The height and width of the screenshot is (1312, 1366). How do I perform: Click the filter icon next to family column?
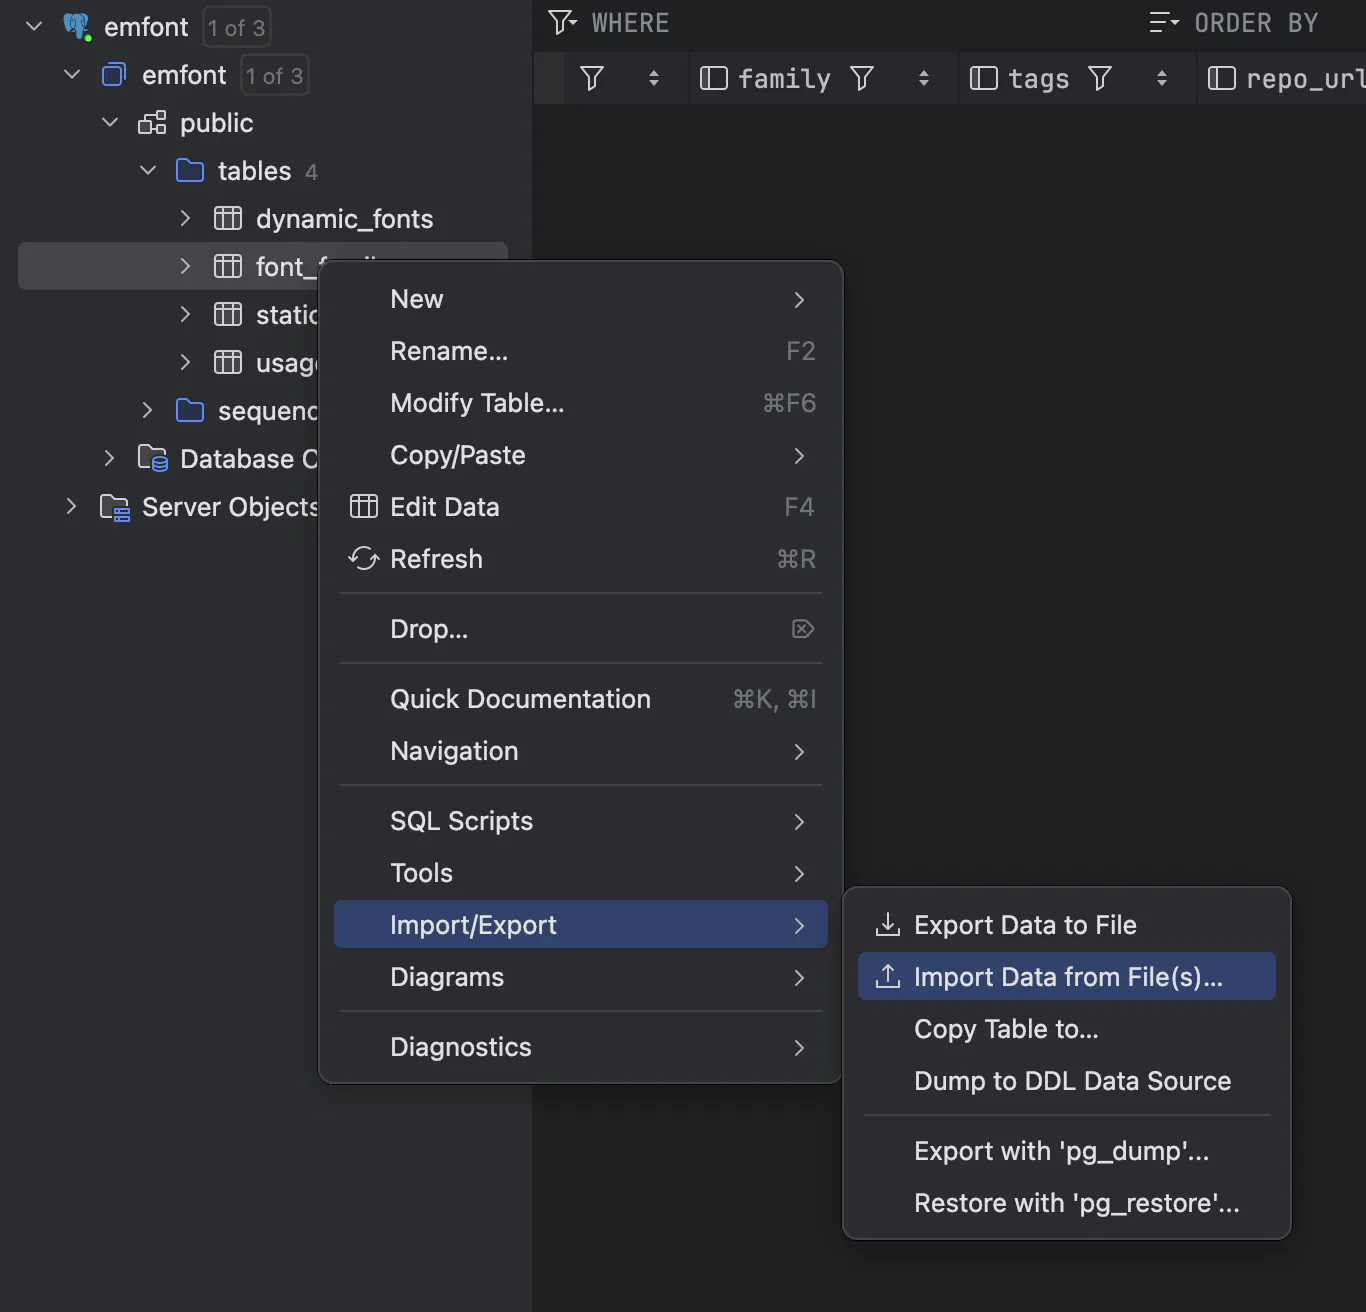pos(862,78)
